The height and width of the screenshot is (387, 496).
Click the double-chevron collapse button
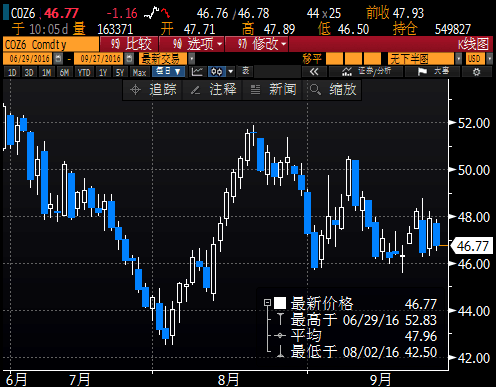pos(314,72)
